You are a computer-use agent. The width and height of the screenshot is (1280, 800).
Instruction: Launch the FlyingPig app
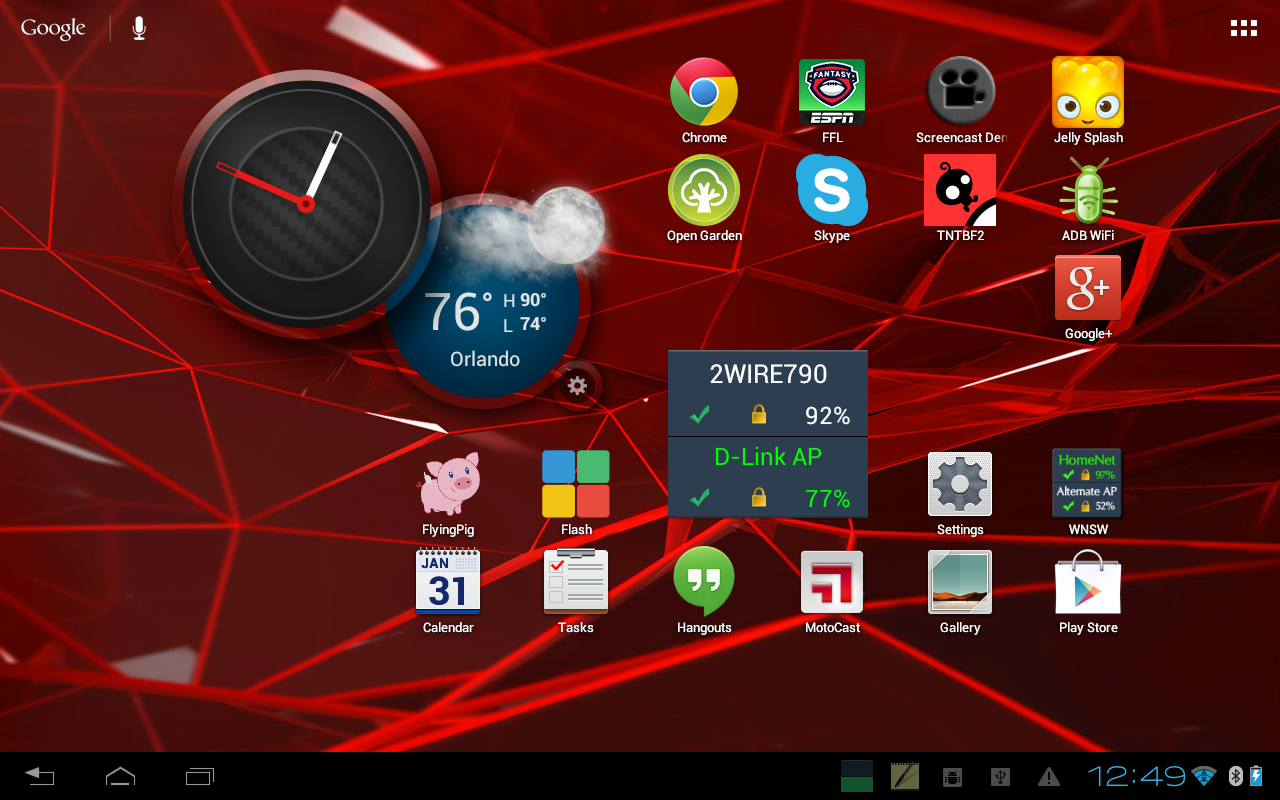[x=448, y=493]
